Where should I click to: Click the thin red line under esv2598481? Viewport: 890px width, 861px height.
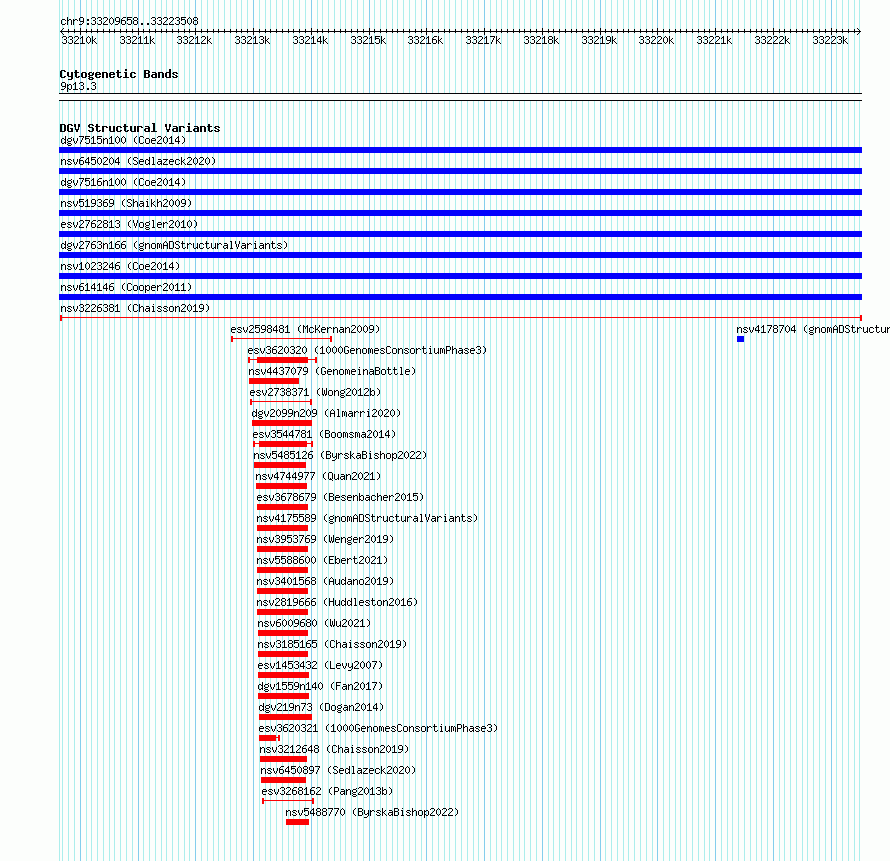(x=282, y=339)
